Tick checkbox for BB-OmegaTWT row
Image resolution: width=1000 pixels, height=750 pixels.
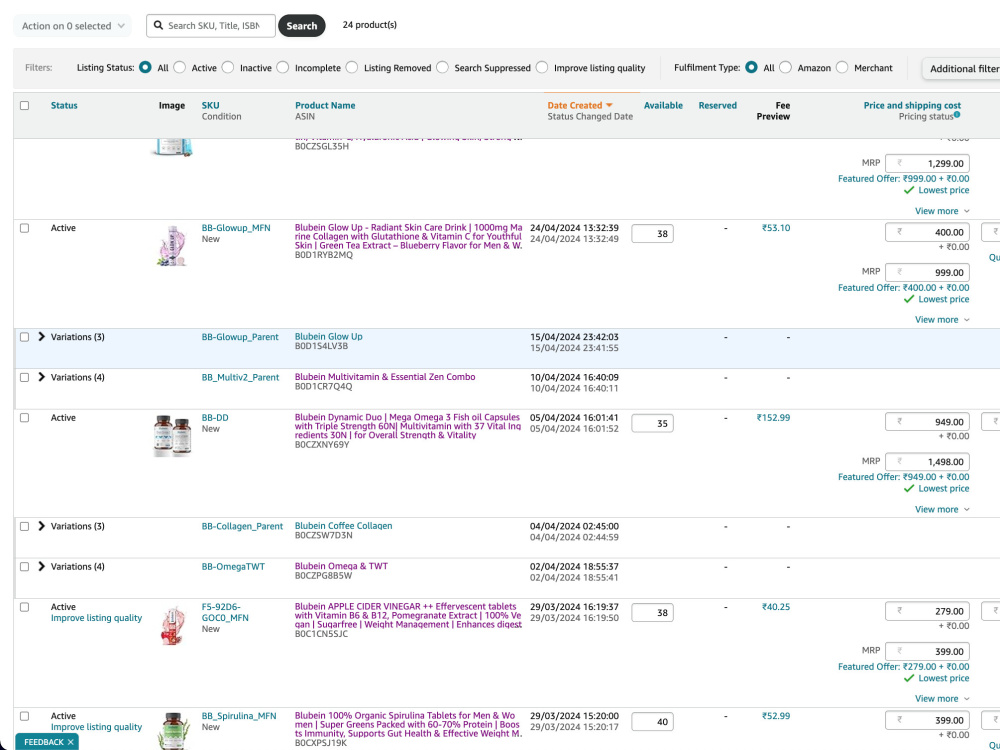tap(24, 566)
